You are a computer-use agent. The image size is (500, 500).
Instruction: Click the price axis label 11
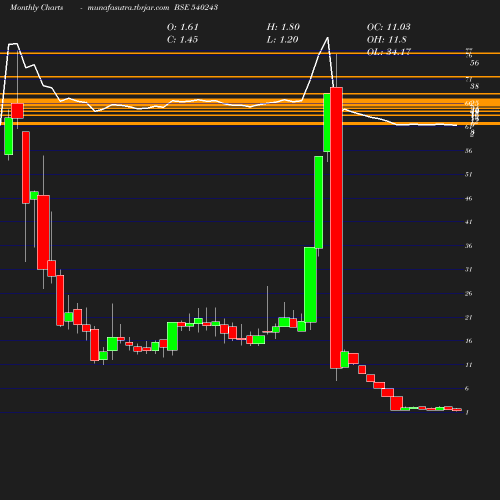coord(469,365)
